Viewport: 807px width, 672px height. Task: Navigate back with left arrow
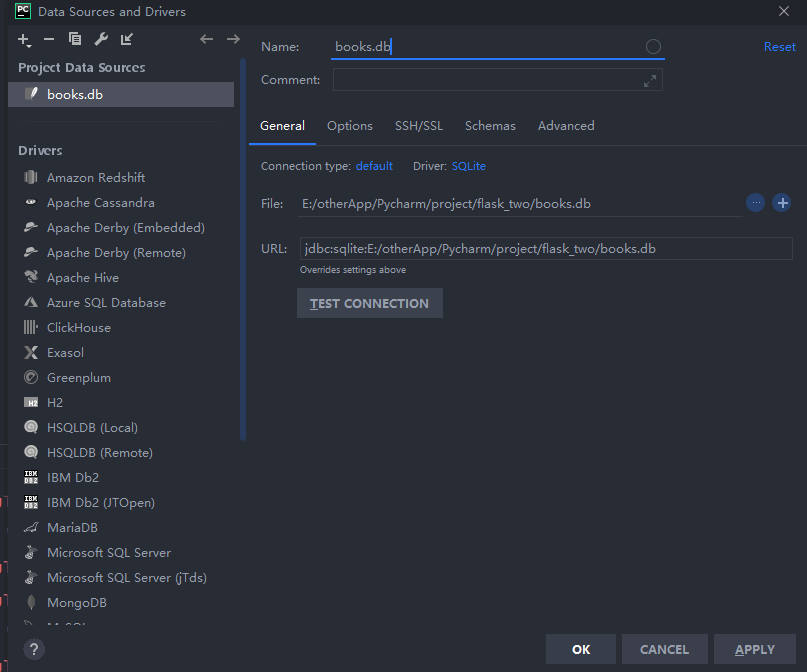click(x=206, y=39)
